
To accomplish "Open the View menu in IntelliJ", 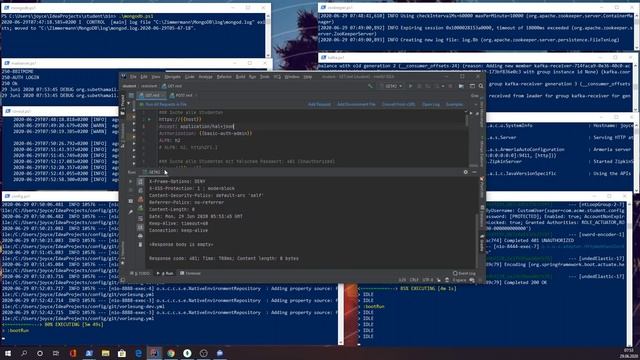I will tap(156, 77).
